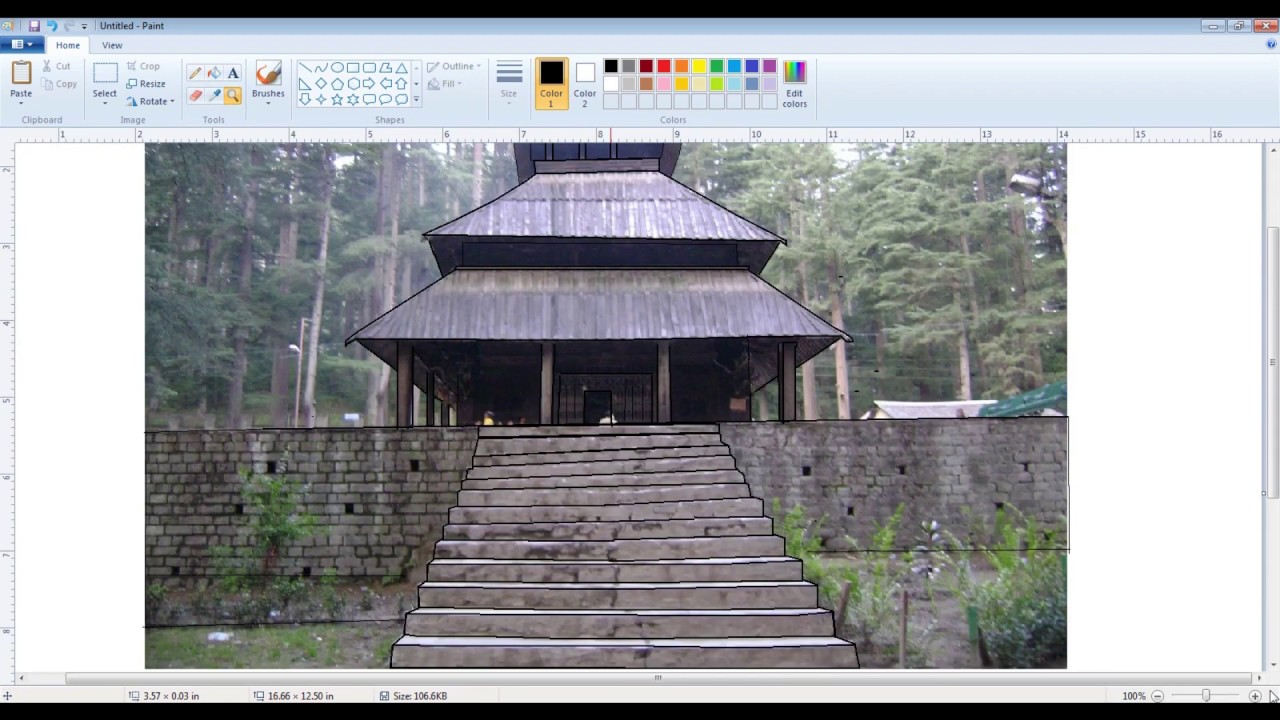1280x720 pixels.
Task: Activate the Color 2 button
Action: tap(585, 84)
